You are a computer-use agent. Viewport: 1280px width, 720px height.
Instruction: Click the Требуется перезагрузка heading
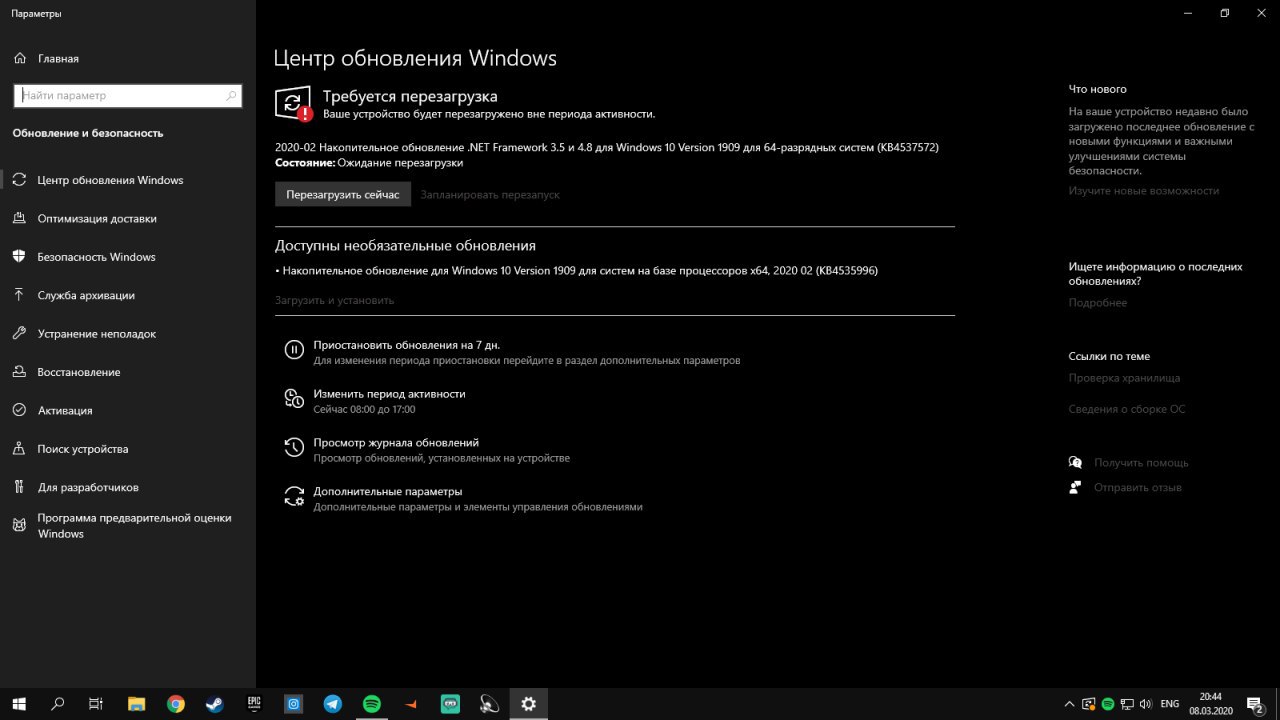click(409, 96)
